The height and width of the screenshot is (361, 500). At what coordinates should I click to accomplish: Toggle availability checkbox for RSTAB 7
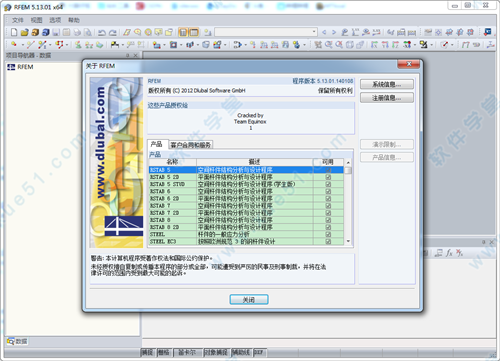[328, 206]
